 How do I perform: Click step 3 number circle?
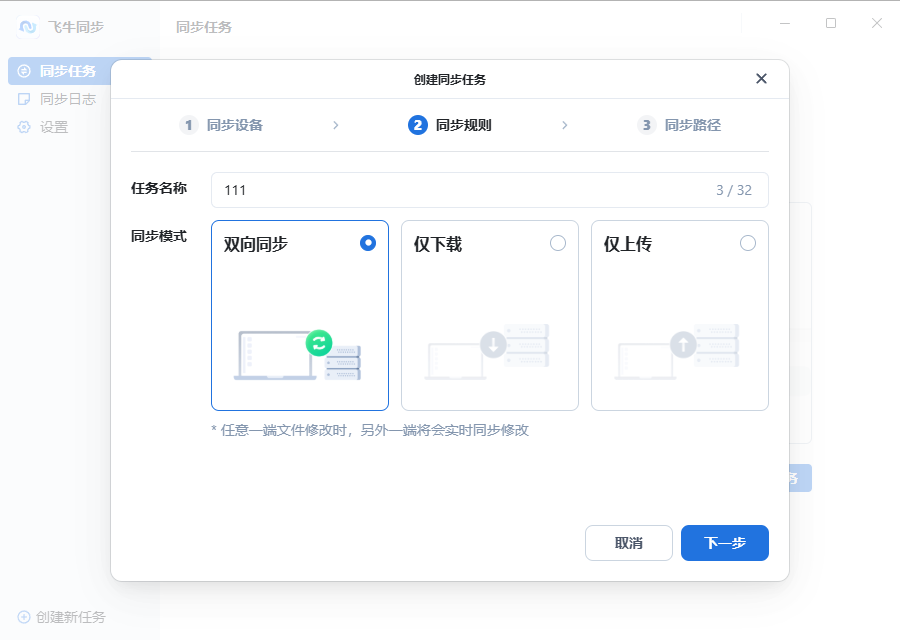coord(646,125)
